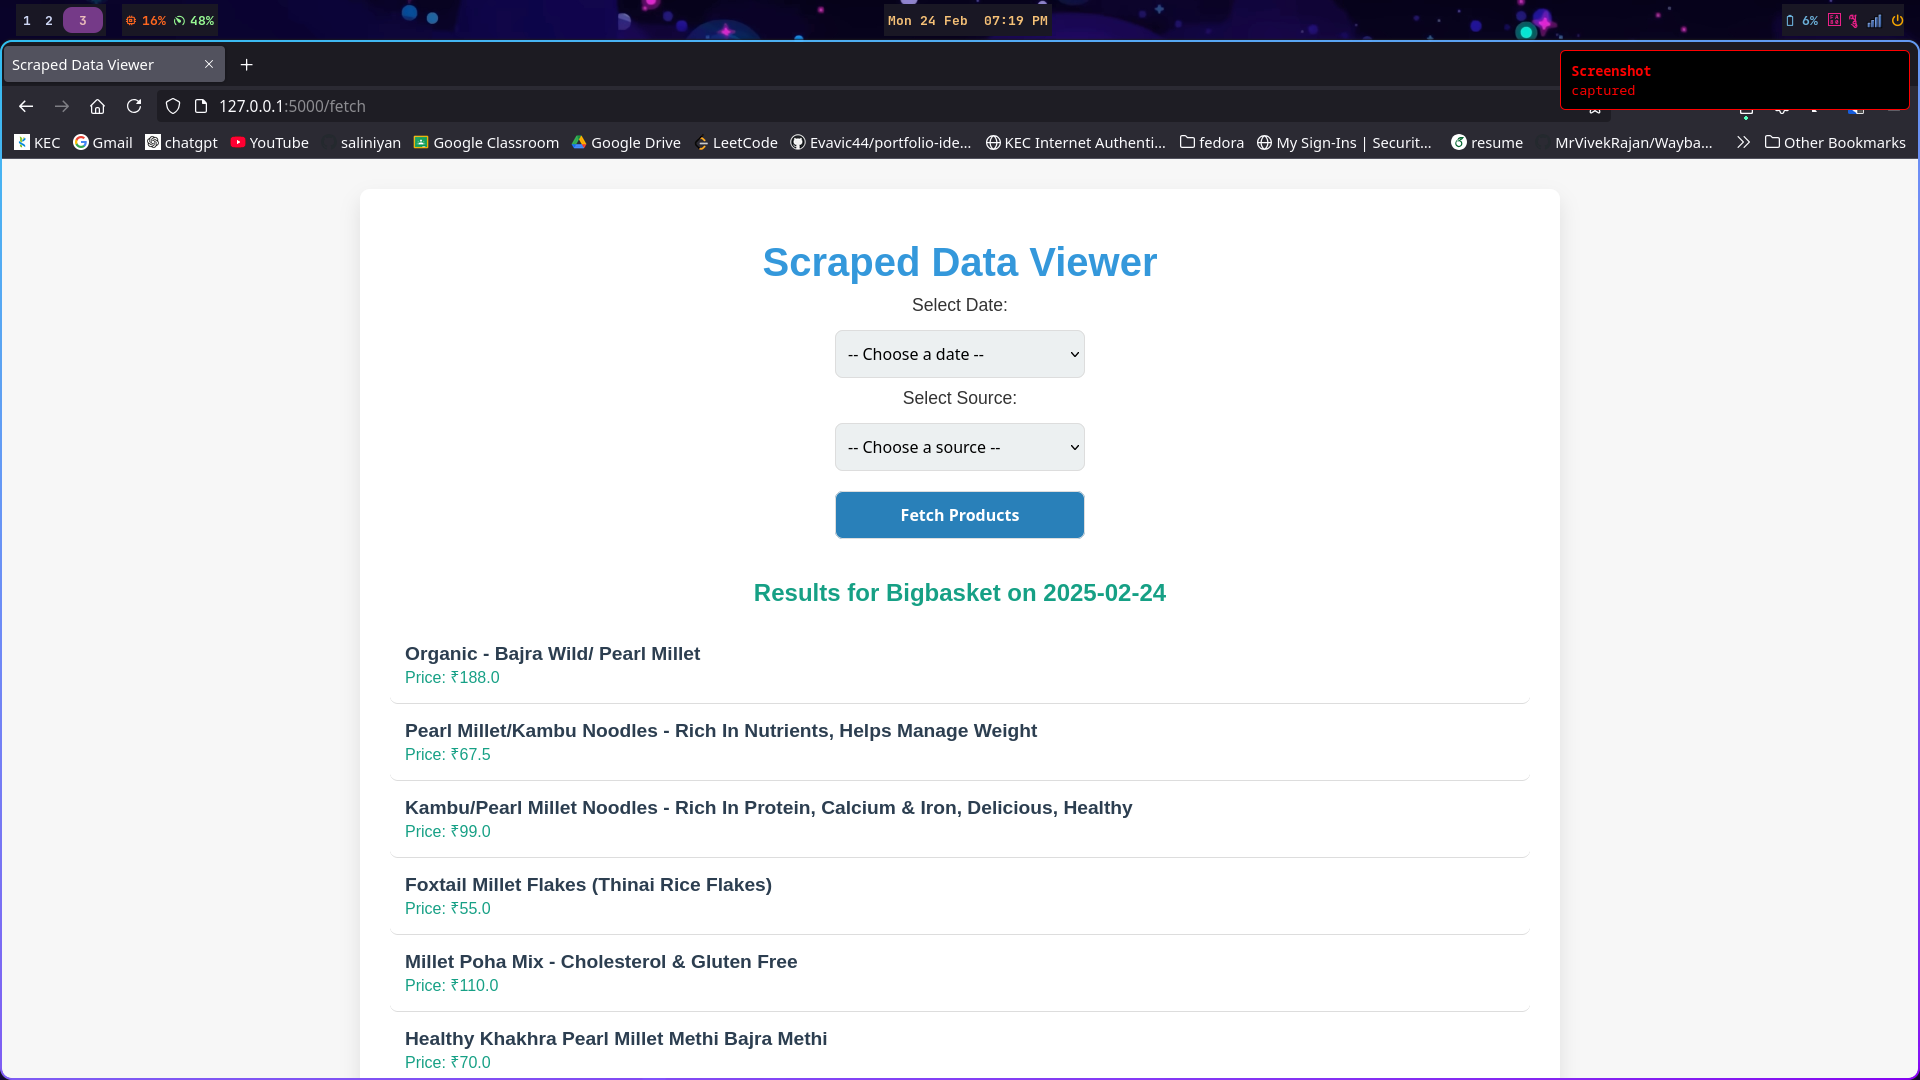Viewport: 1920px width, 1080px height.
Task: Open the KEC Internet Authenti... bookmark
Action: (x=1076, y=143)
